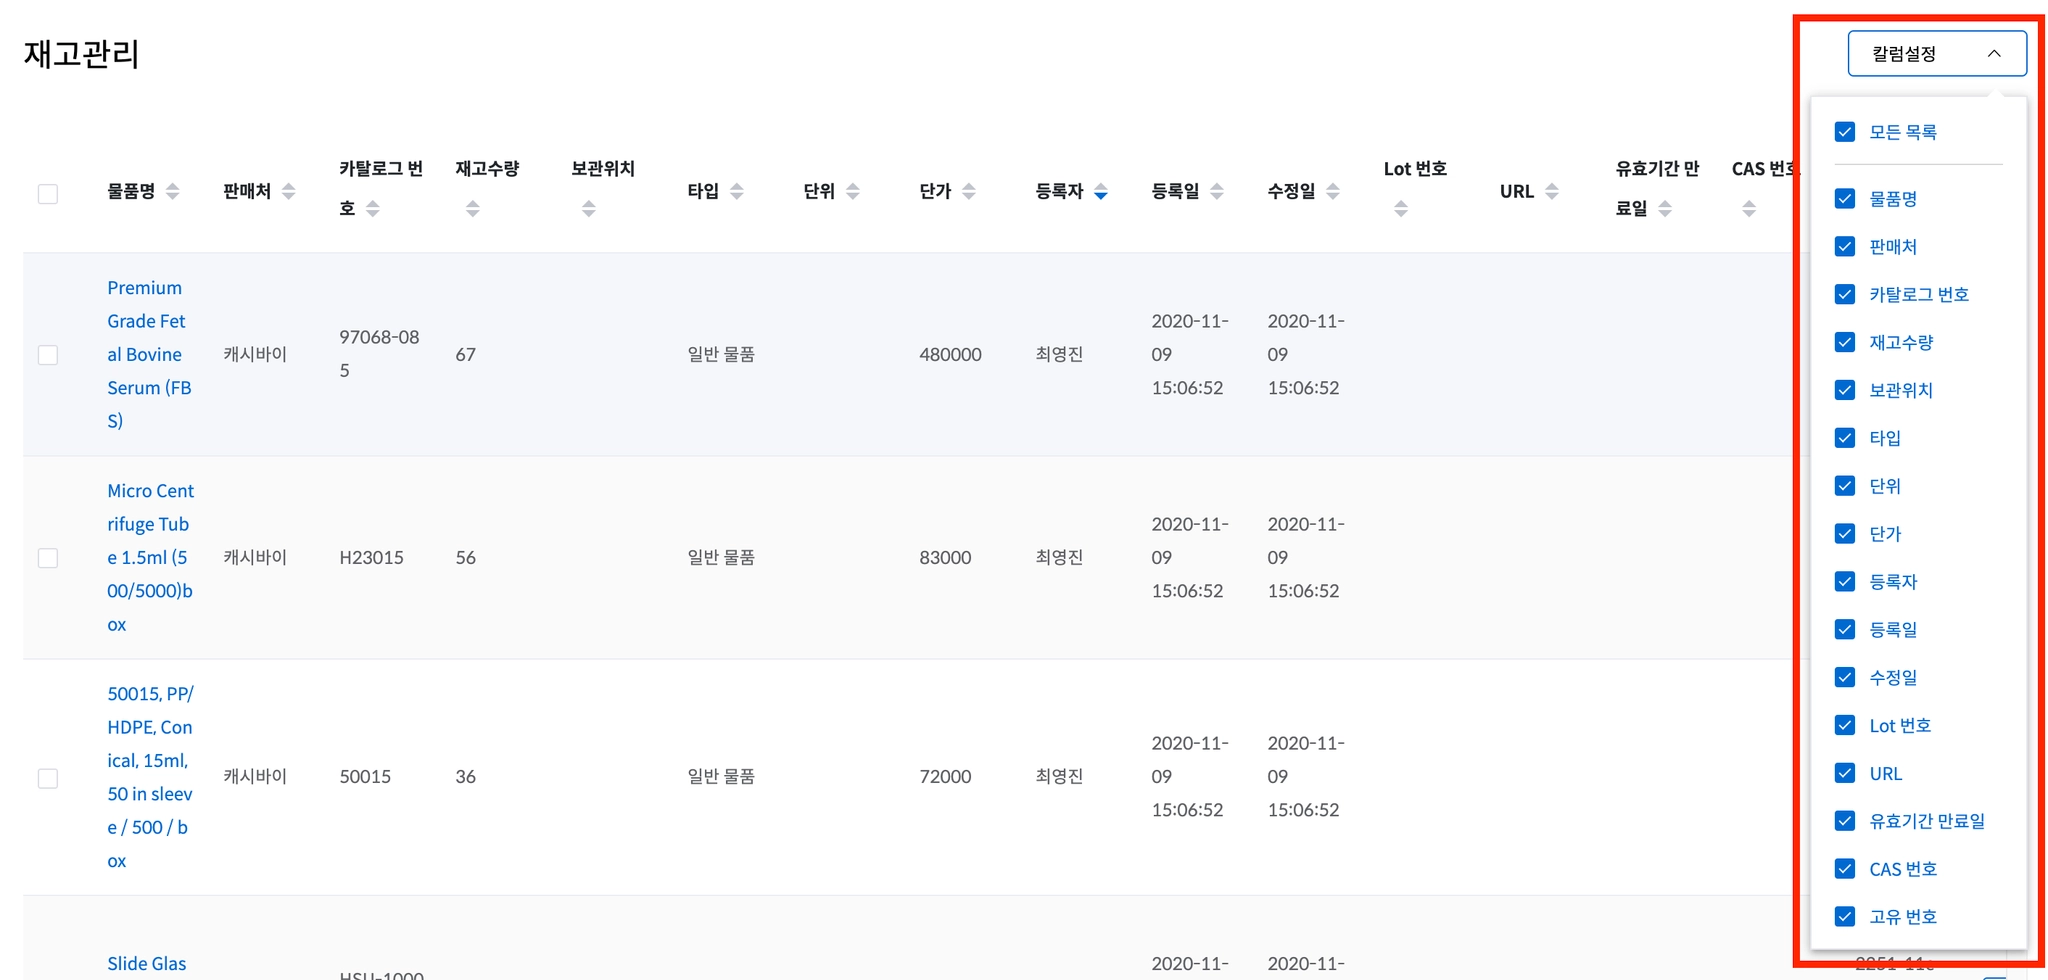Image resolution: width=2048 pixels, height=980 pixels.
Task: Sort by 물품명 column arrows
Action: tap(172, 191)
